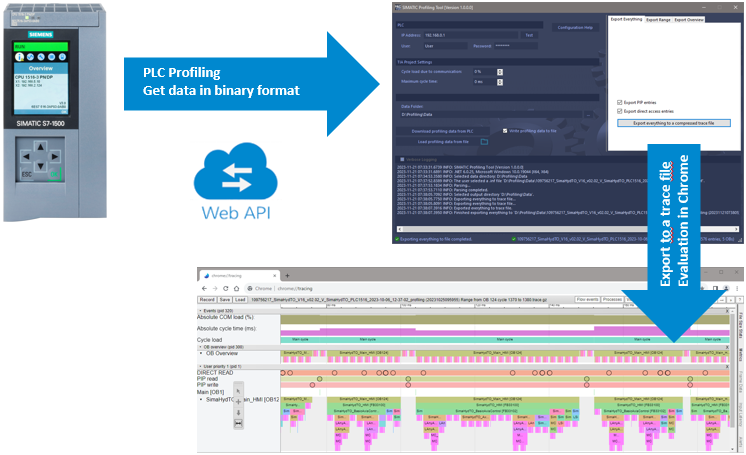
Task: Switch to the Export Overview tab
Action: pos(689,20)
